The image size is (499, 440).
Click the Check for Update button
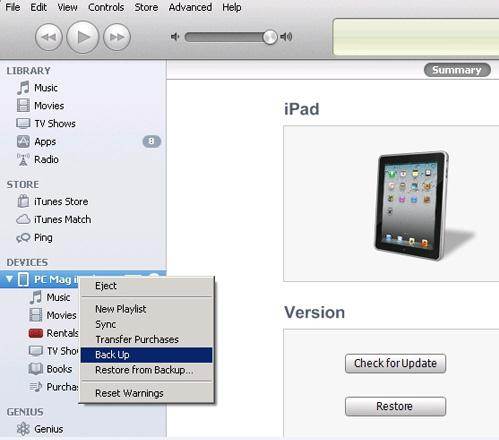(395, 363)
